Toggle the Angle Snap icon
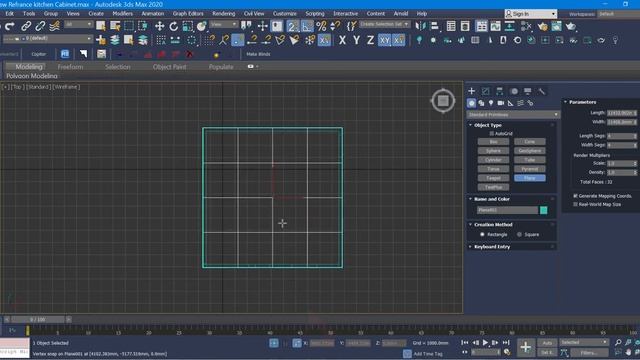This screenshot has height=360, width=640. pyautogui.click(x=307, y=27)
